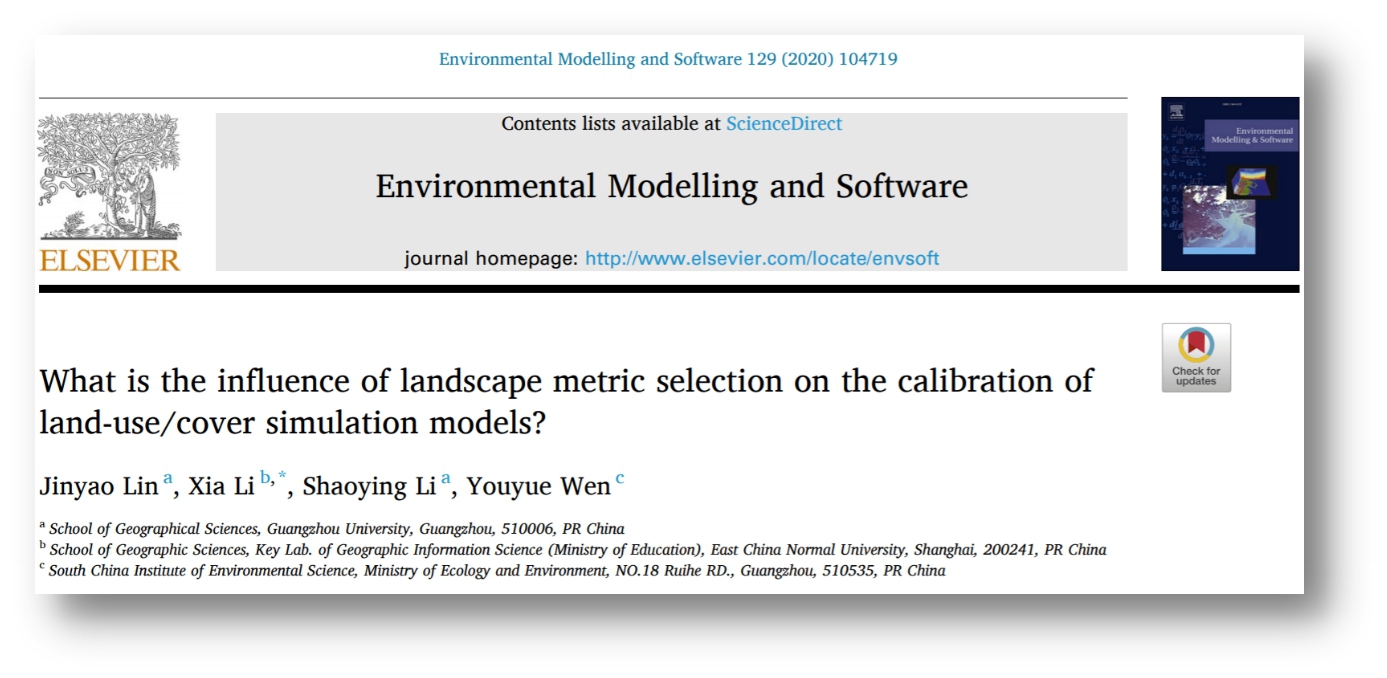Image resolution: width=1387 pixels, height=678 pixels.
Task: Click the ELSEVIER wordmark text
Action: point(110,260)
